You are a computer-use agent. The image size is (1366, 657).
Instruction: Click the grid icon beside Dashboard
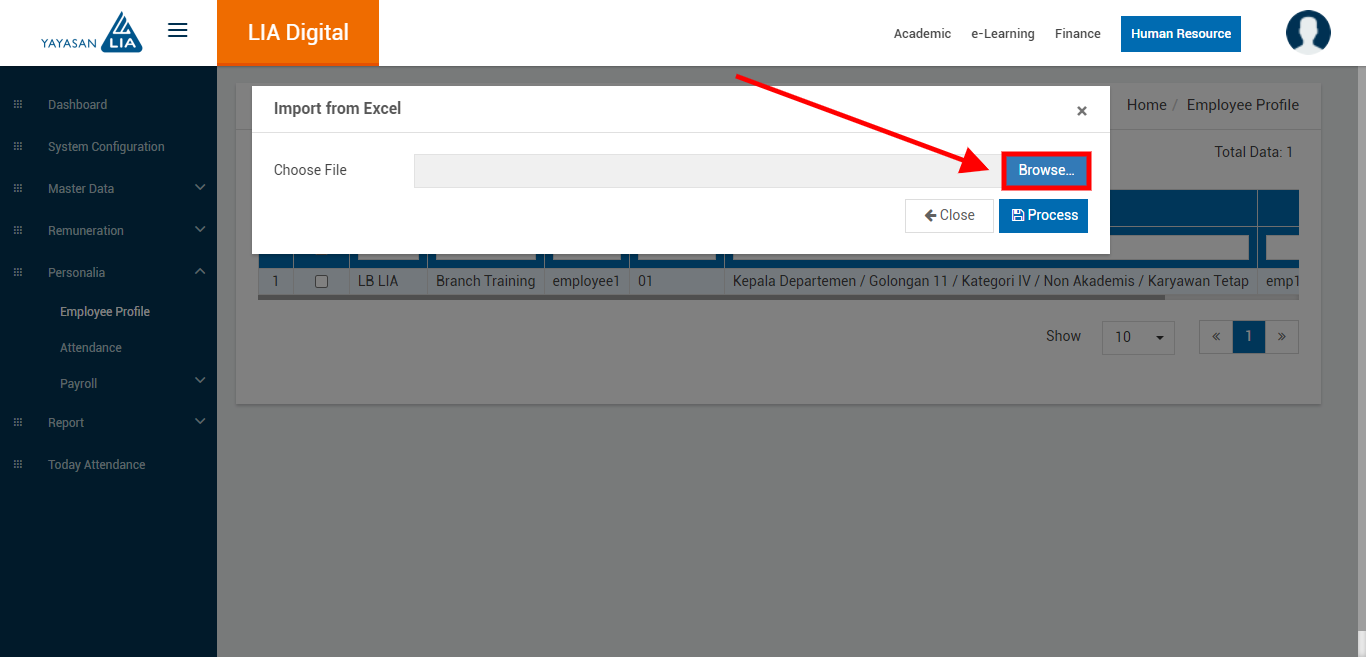[17, 105]
